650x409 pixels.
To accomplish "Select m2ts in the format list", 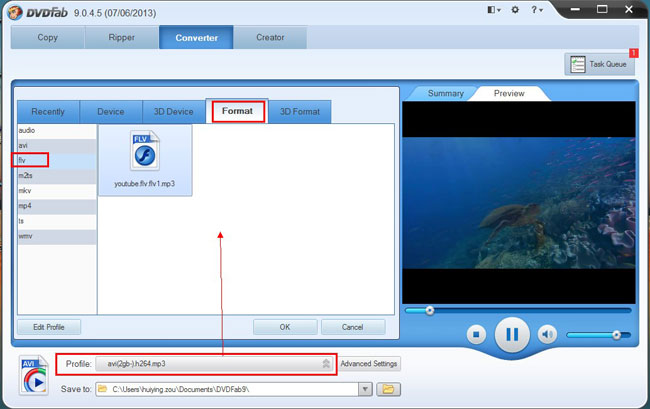I will pyautogui.click(x=57, y=176).
